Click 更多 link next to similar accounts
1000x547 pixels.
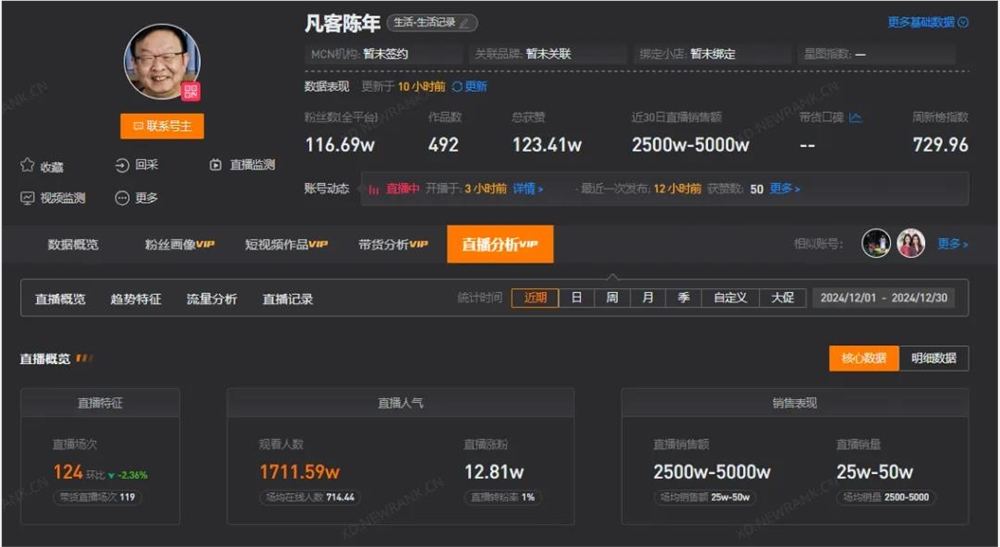click(x=953, y=244)
